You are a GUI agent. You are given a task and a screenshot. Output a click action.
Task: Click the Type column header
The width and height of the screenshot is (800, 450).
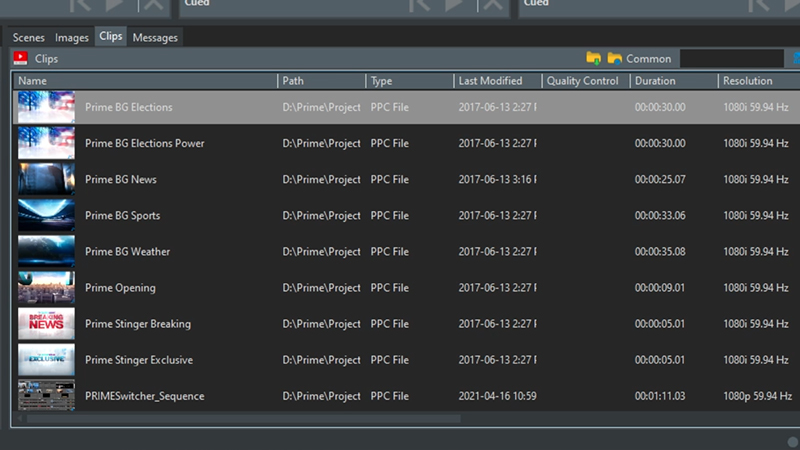point(407,81)
